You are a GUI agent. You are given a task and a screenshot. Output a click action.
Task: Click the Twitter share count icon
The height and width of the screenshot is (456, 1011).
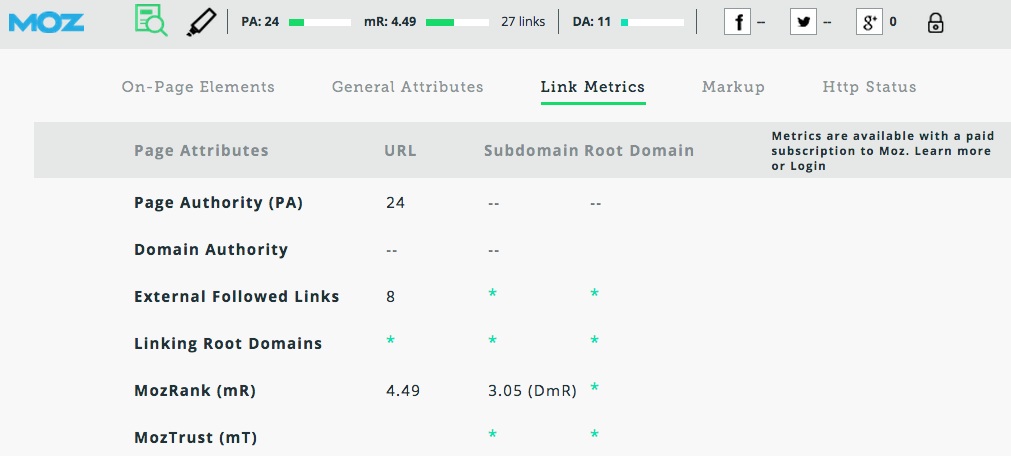[803, 22]
